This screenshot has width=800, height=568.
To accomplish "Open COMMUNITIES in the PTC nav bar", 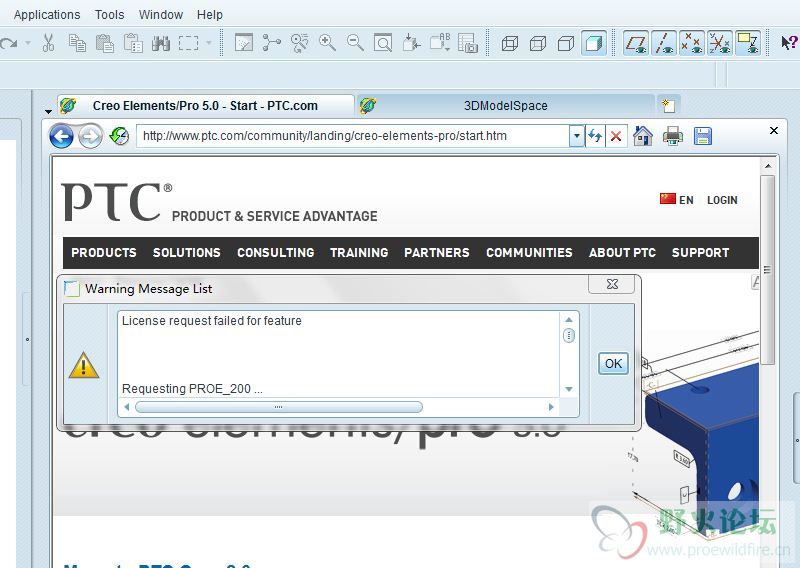I will tap(529, 253).
